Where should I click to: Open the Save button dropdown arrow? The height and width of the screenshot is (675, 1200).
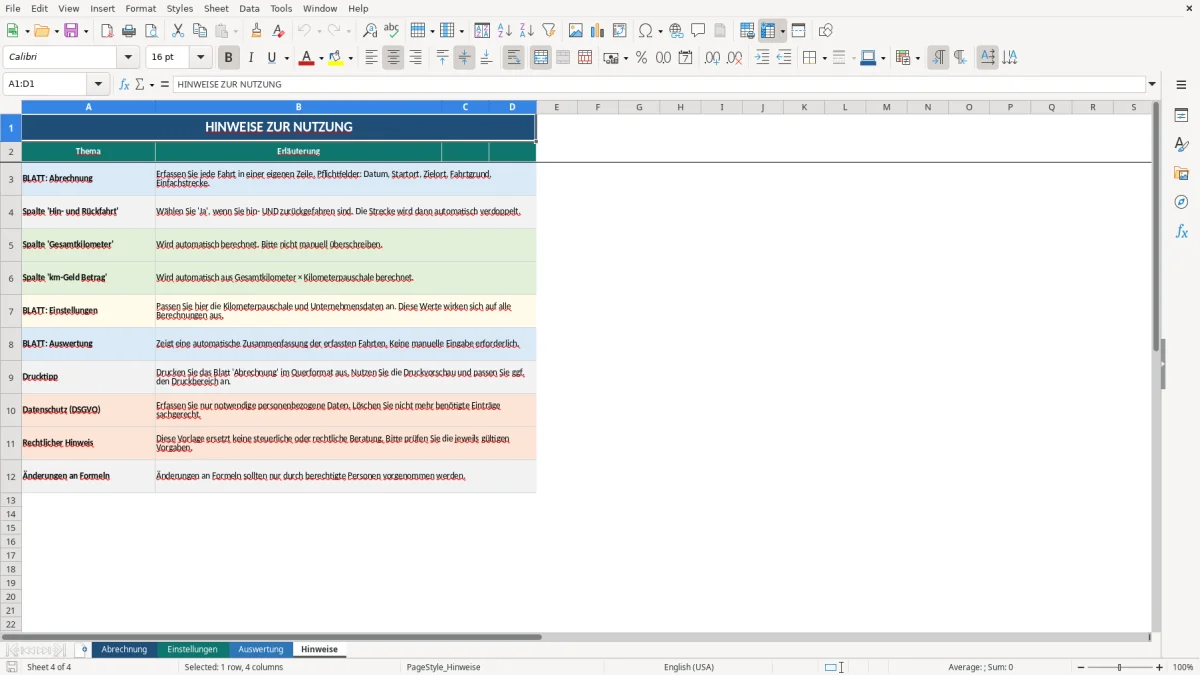86,31
